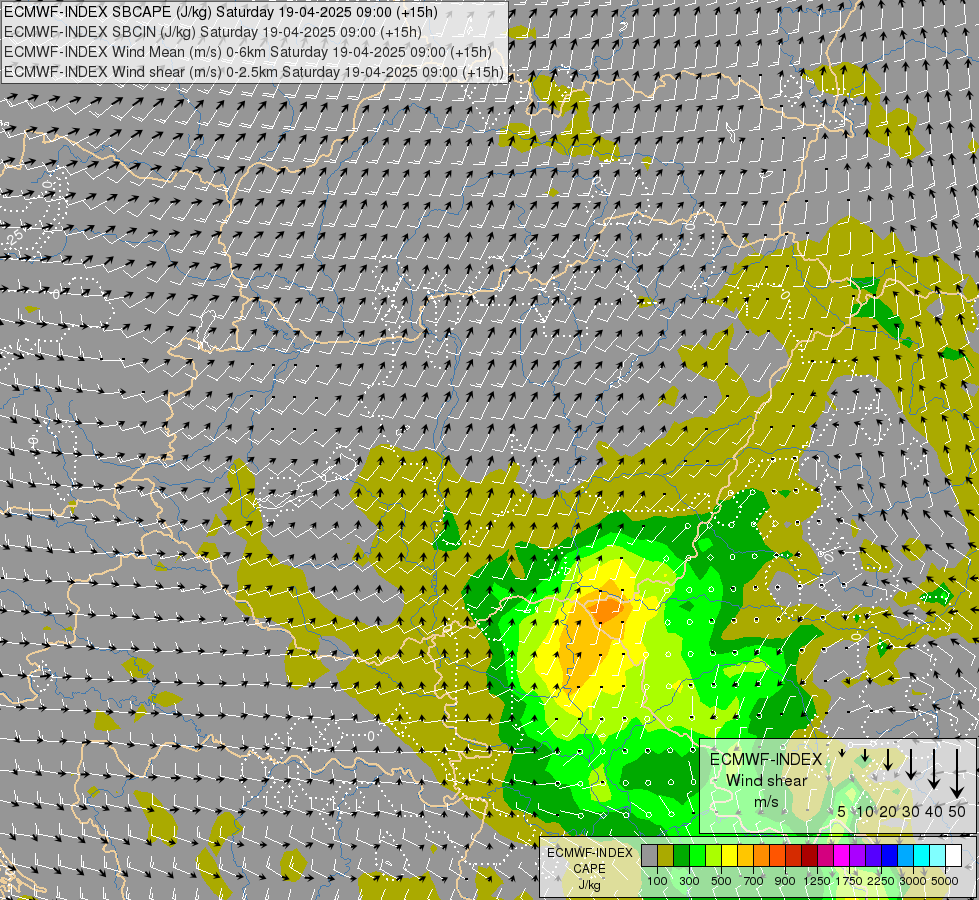Click the '100' CAPE scale label
The width and height of the screenshot is (979, 900).
tap(657, 881)
